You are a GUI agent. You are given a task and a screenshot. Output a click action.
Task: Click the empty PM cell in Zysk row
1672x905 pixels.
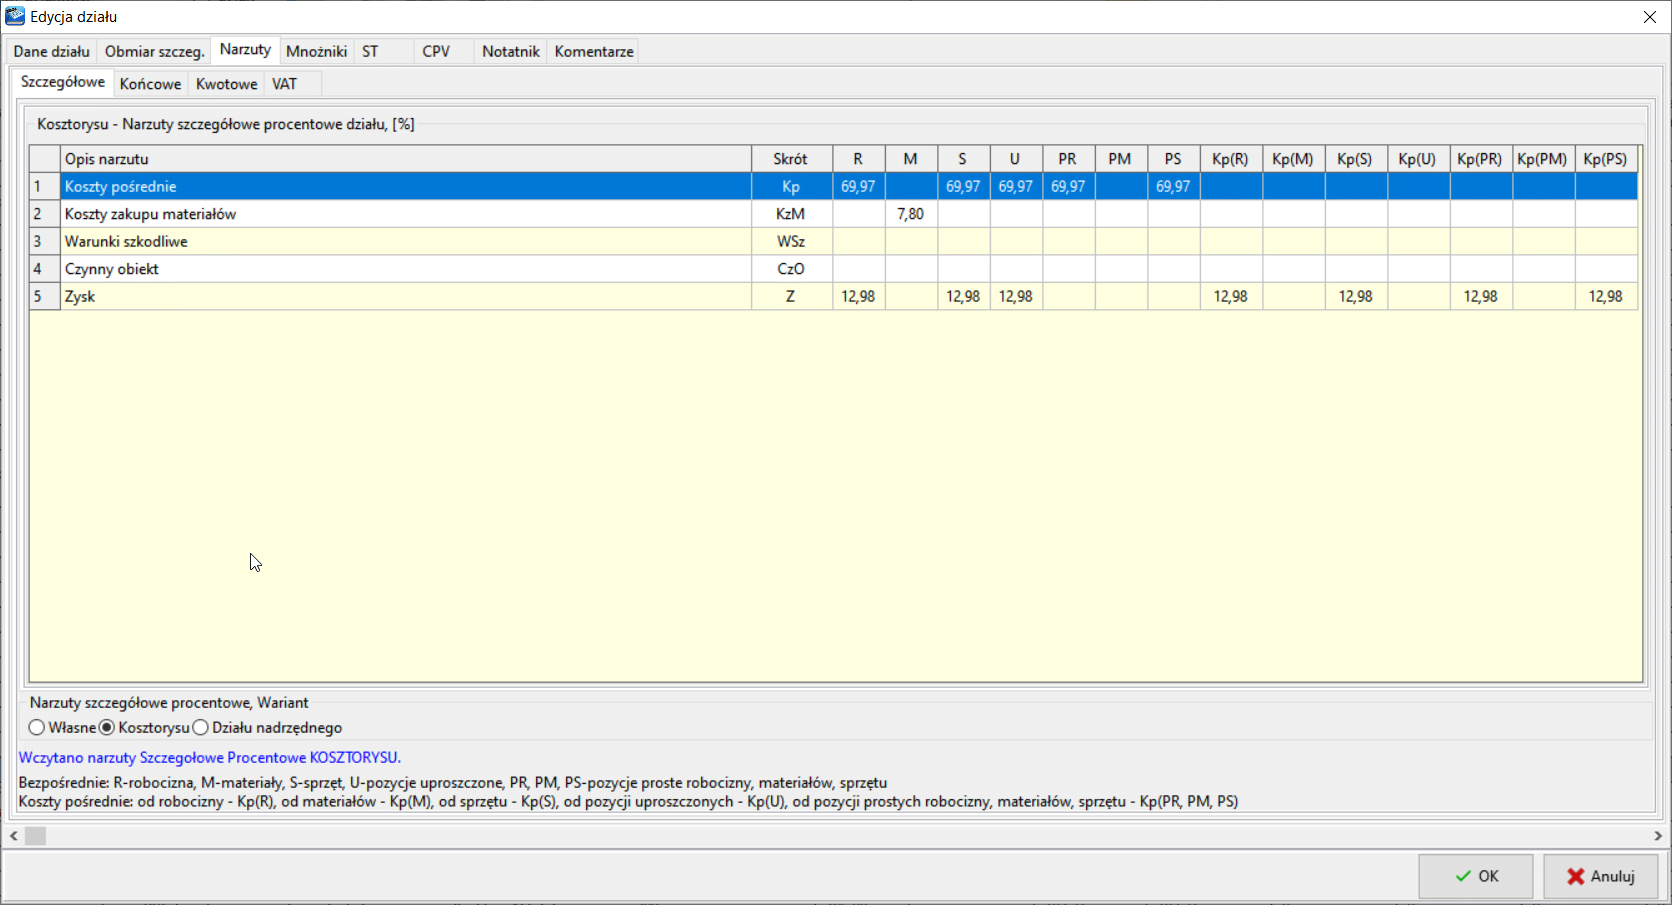click(x=1120, y=296)
